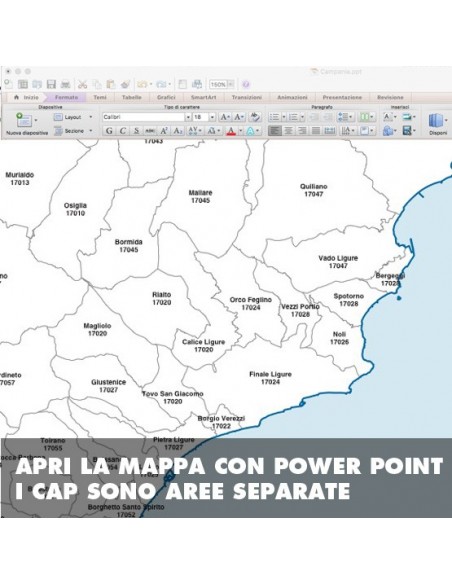This screenshot has width=452, height=584.
Task: Toggle strikethrough ABC formatting
Action: pyautogui.click(x=150, y=131)
